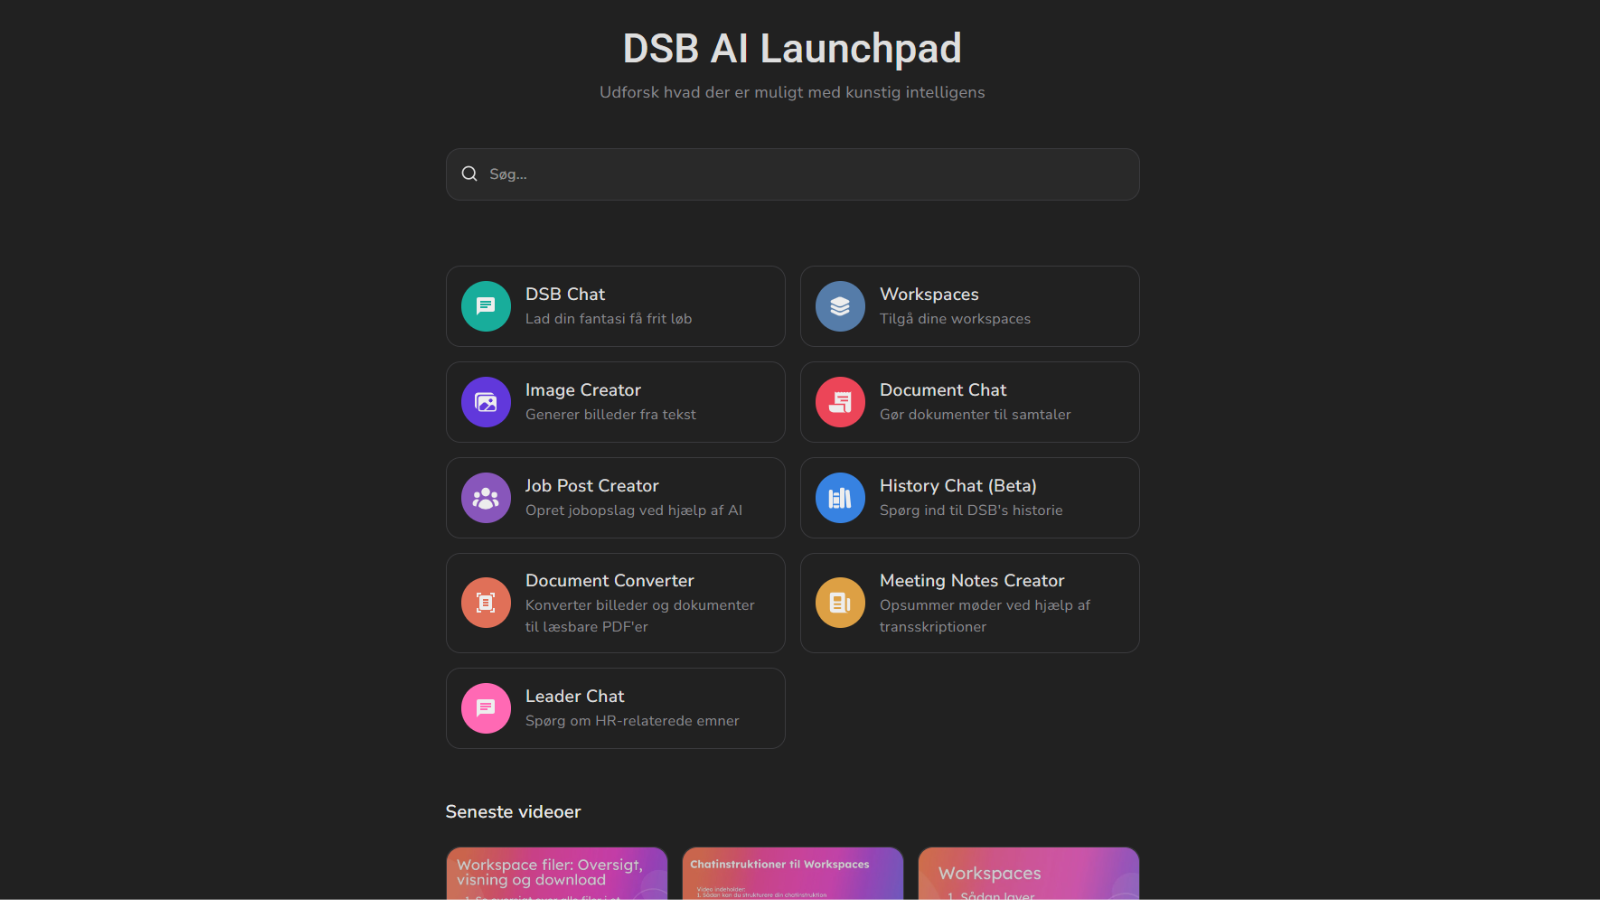Choose Document Converter description text
1600x900 pixels.
tap(639, 616)
